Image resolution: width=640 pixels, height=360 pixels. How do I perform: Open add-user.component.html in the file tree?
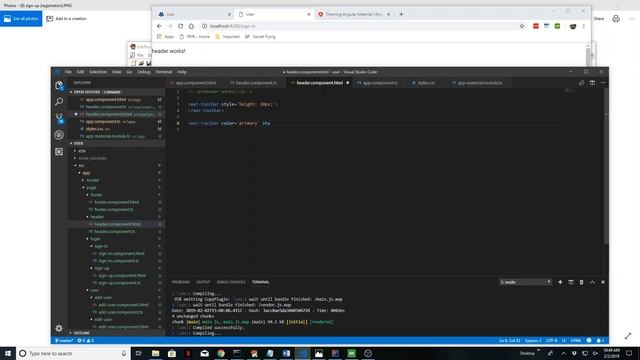(x=123, y=305)
